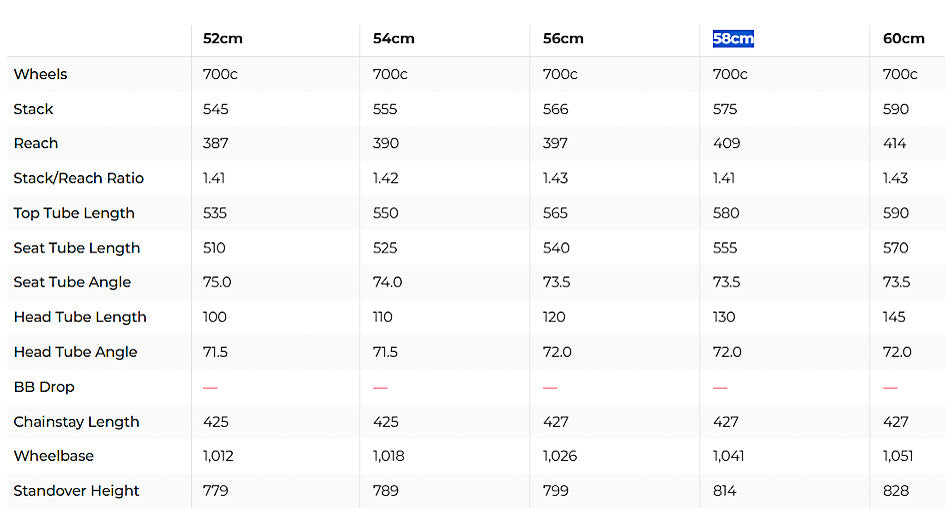Select the 52cm size column header
The image size is (945, 532).
click(222, 39)
